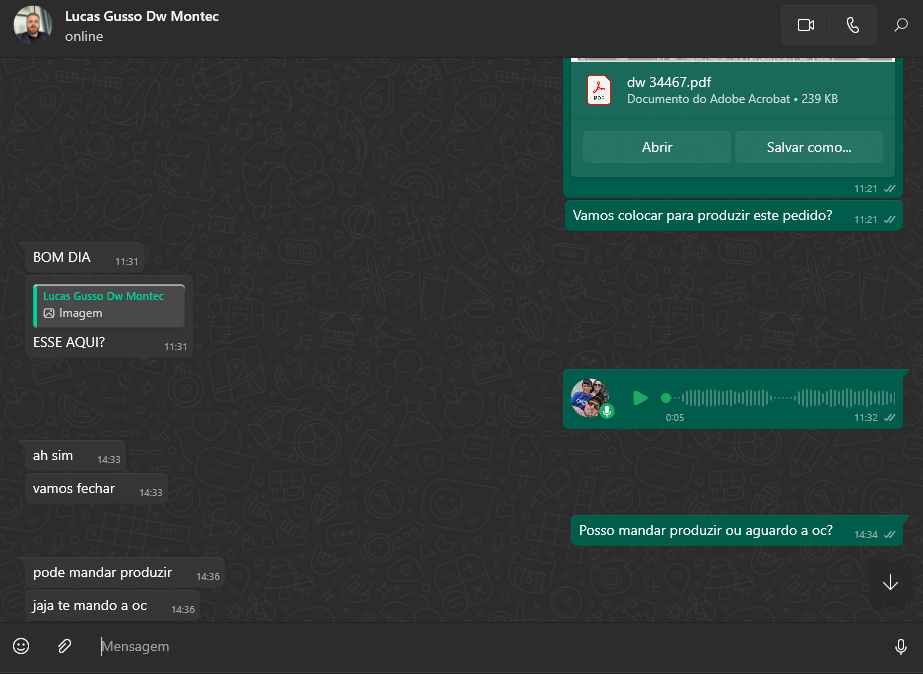Open the emoji picker
Image resolution: width=923 pixels, height=674 pixels.
[x=21, y=646]
